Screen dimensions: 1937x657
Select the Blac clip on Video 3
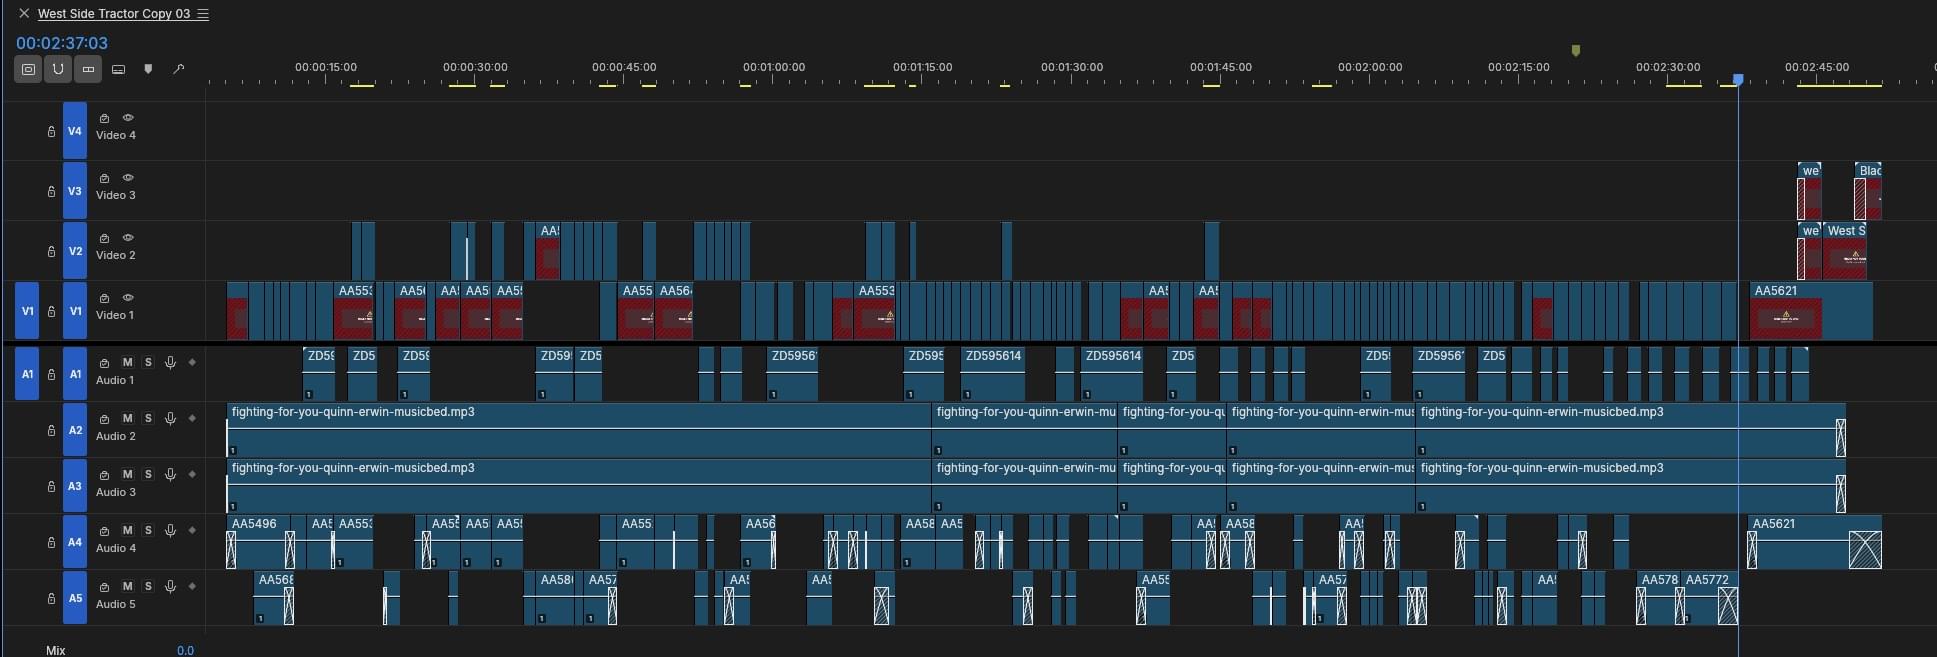[x=1868, y=191]
